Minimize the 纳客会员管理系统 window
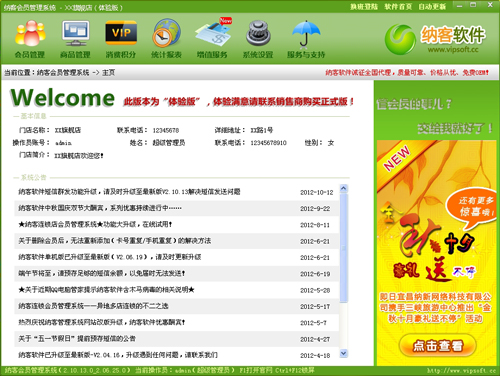500x376 pixels. click(460, 5)
